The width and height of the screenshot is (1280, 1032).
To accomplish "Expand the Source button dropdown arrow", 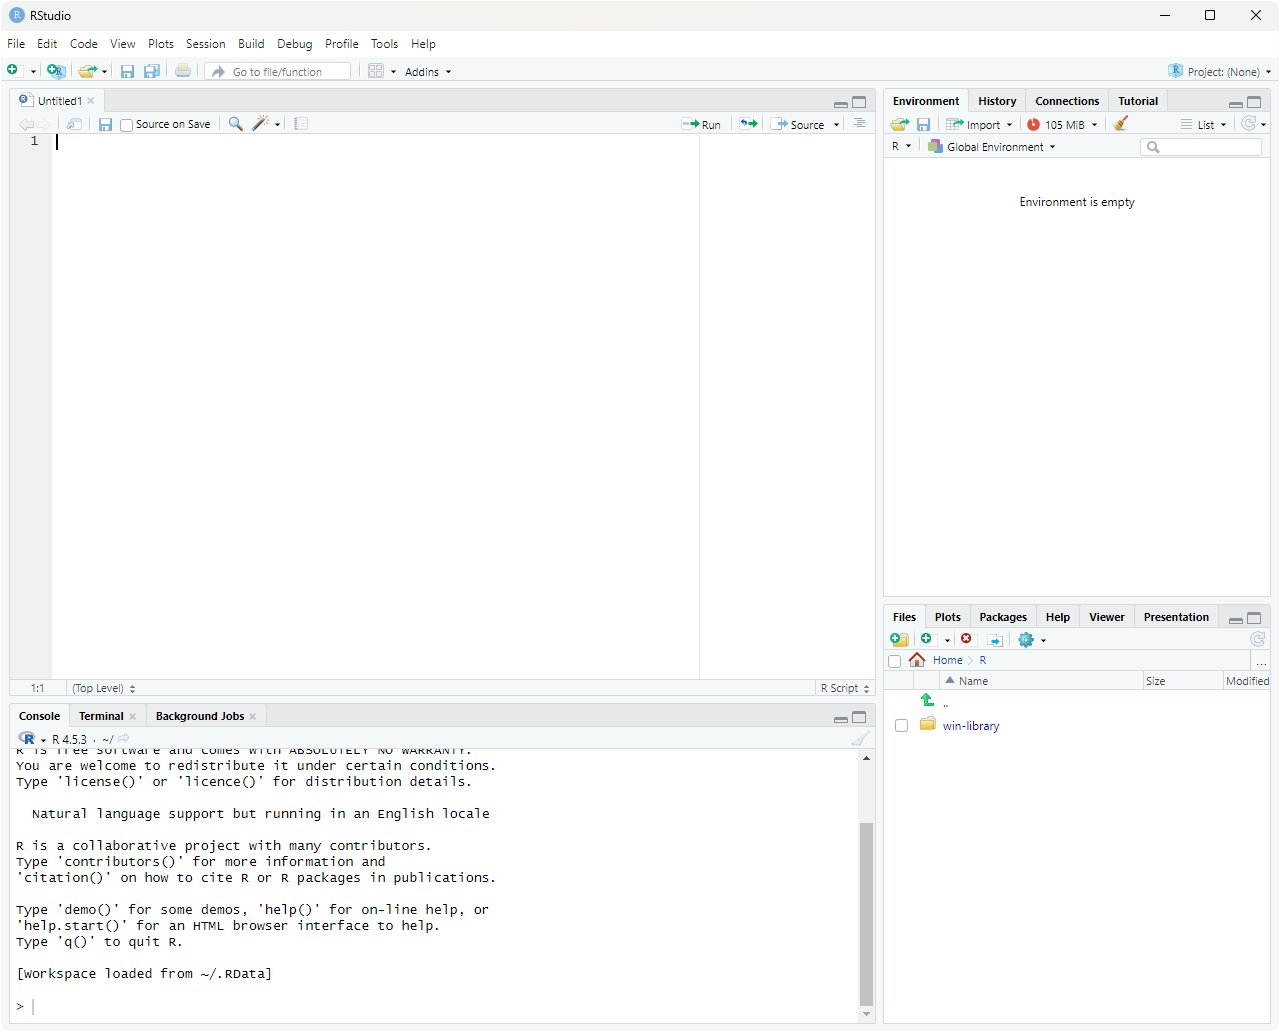I will click(x=836, y=125).
